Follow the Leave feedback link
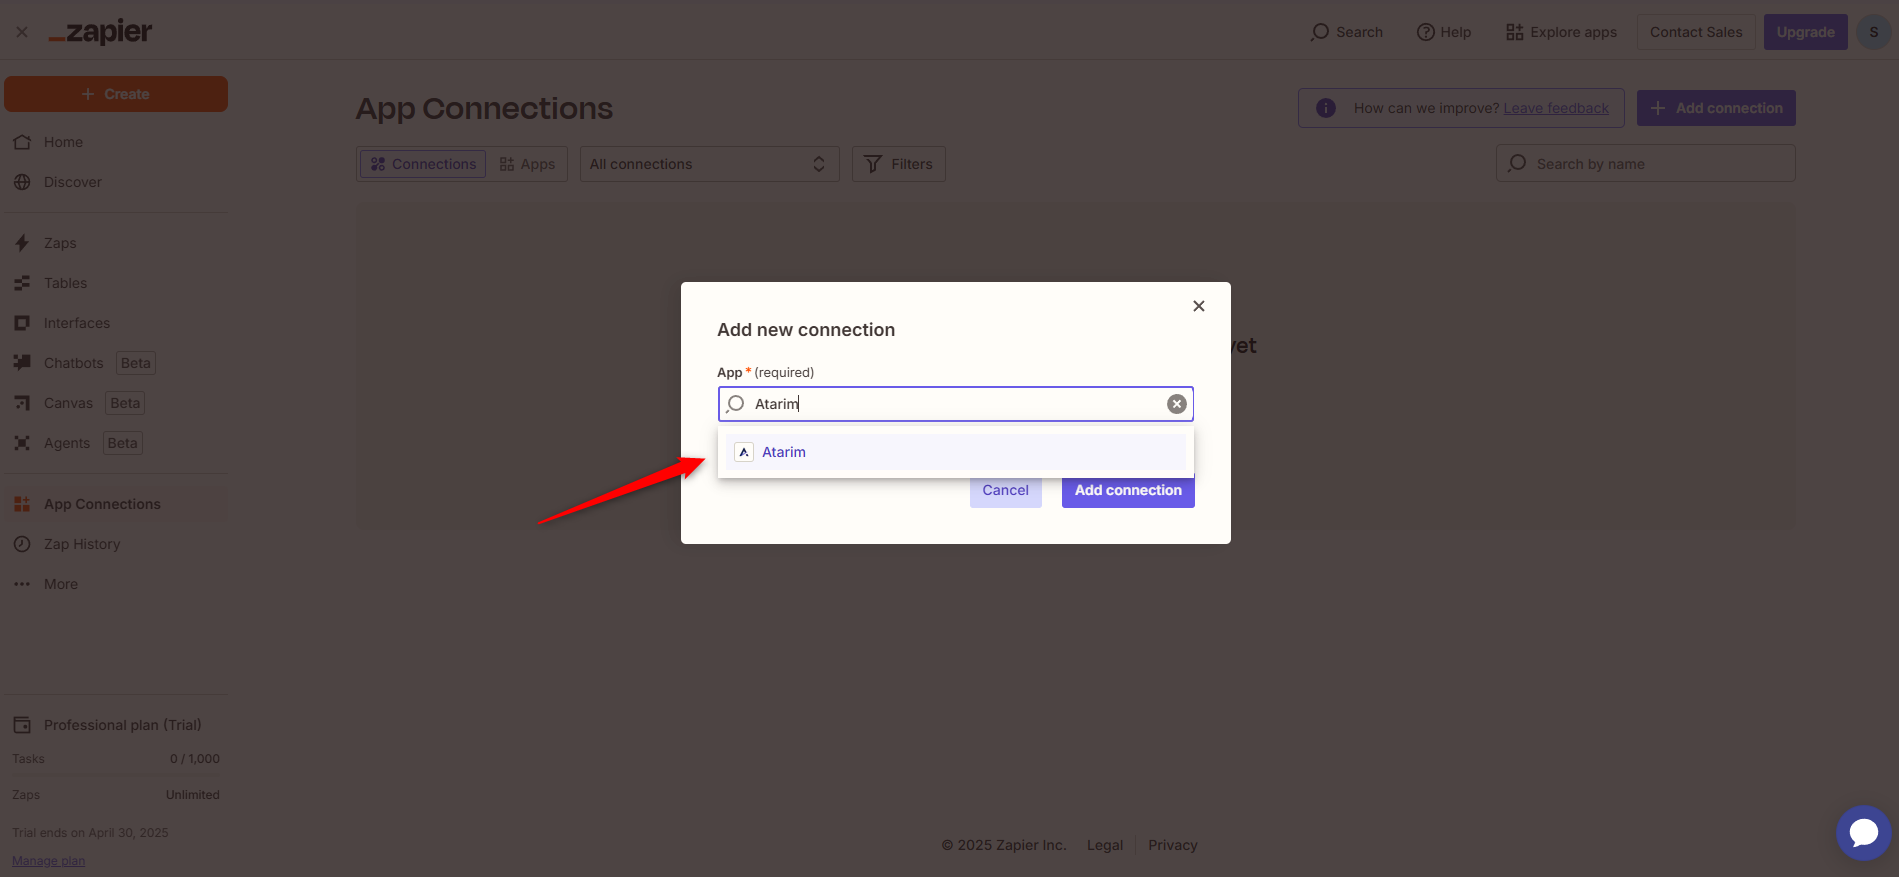This screenshot has width=1899, height=877. (x=1556, y=108)
